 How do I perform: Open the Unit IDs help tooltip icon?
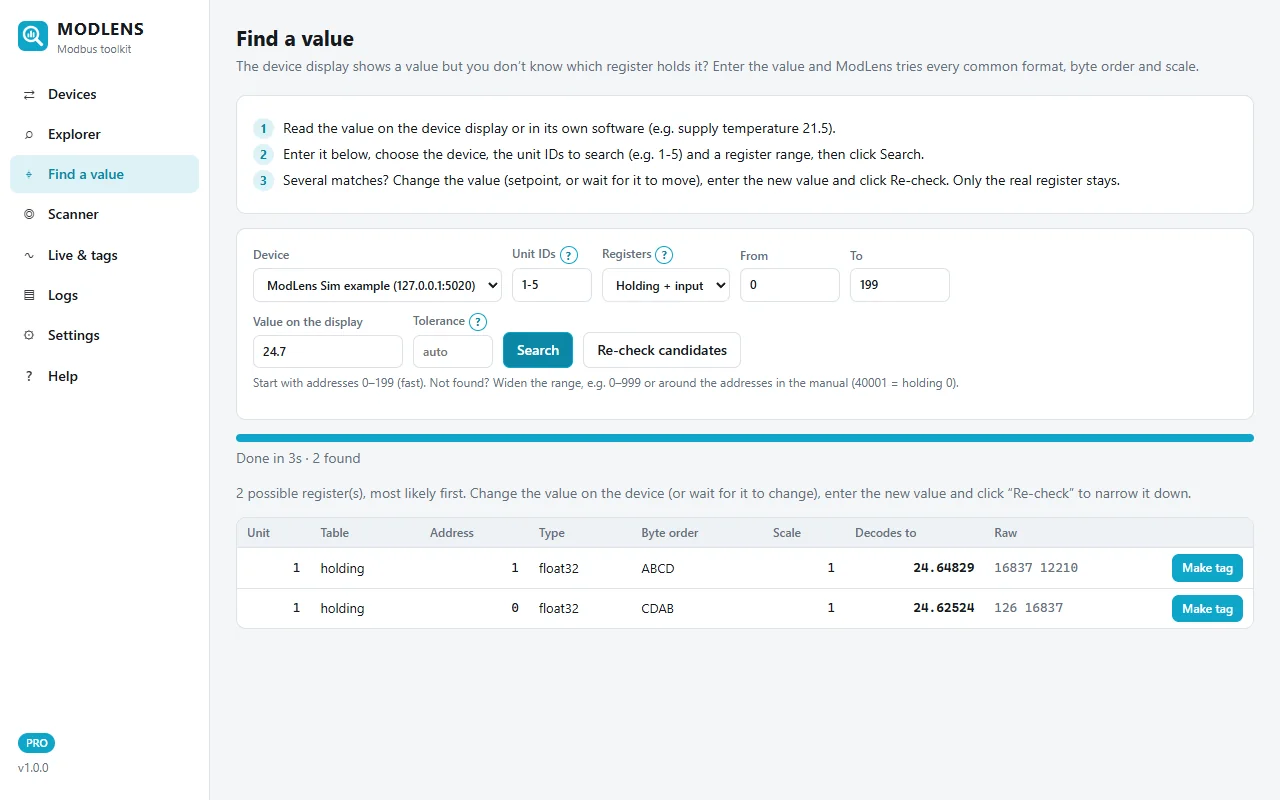pyautogui.click(x=569, y=255)
